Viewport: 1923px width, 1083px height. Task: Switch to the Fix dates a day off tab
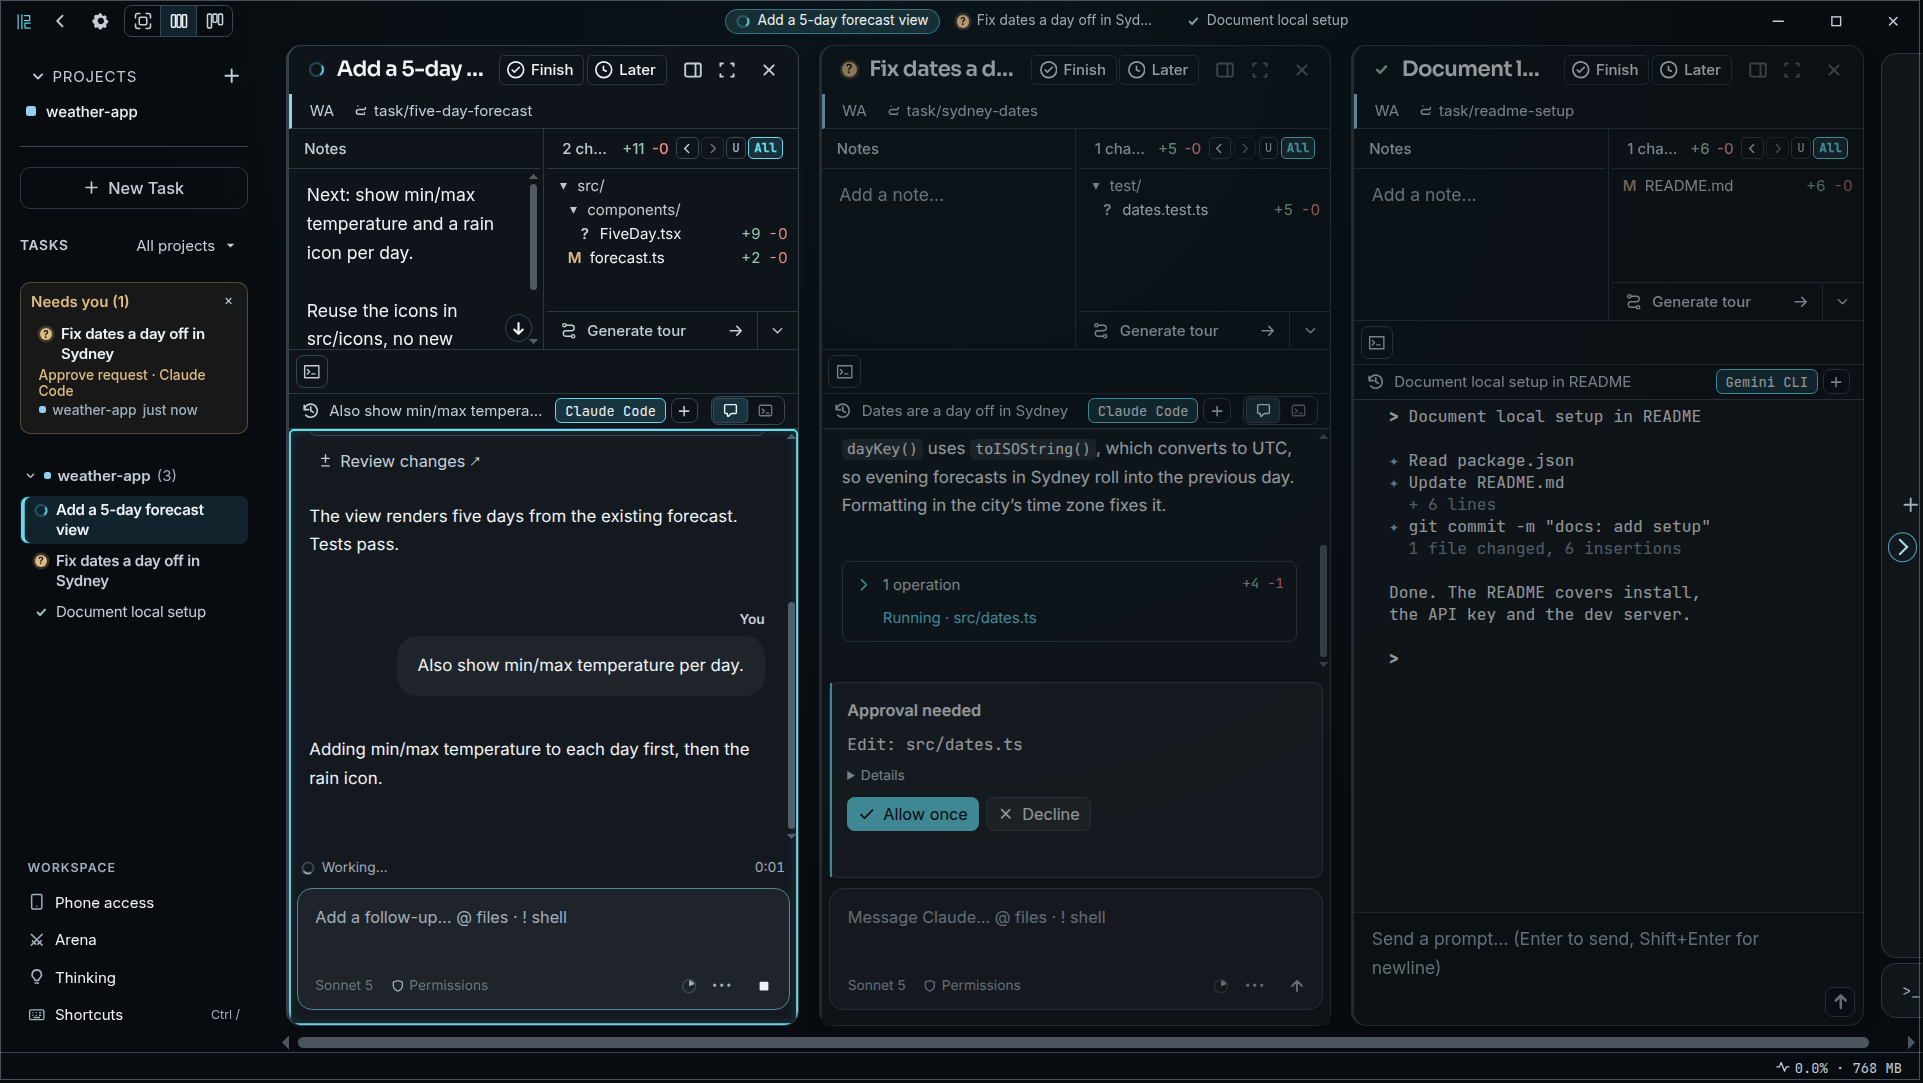tap(1054, 20)
